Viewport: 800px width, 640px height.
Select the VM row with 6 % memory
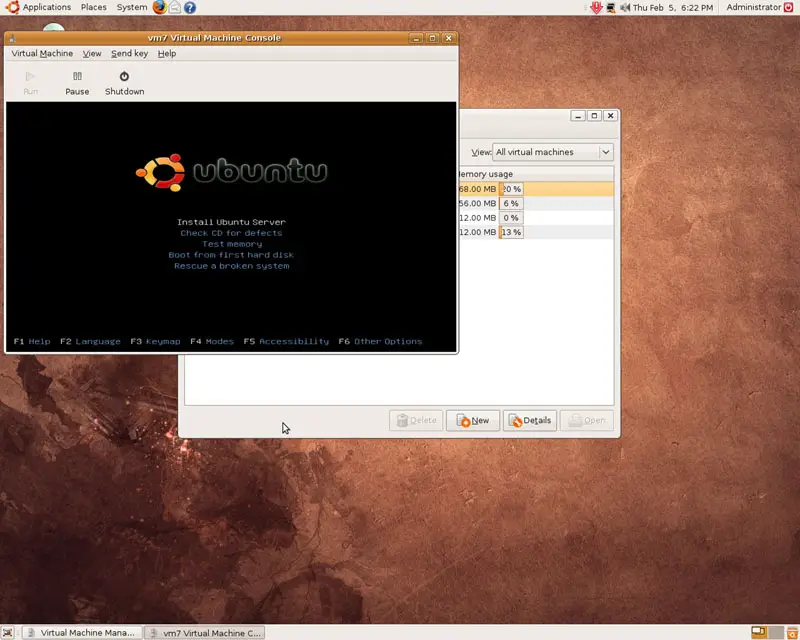(x=536, y=203)
